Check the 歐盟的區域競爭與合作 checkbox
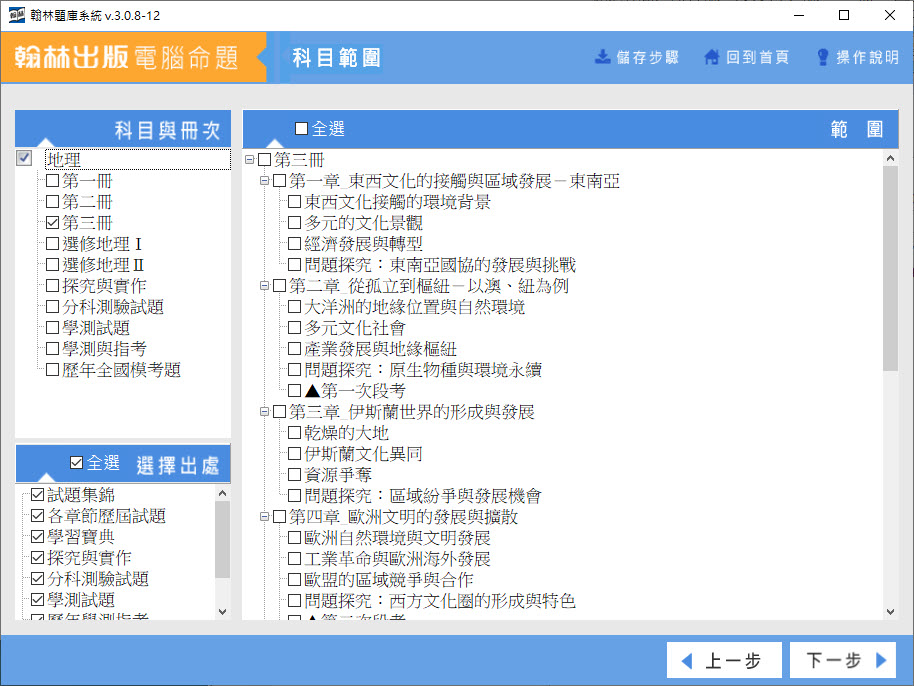The image size is (914, 686). pyautogui.click(x=295, y=580)
